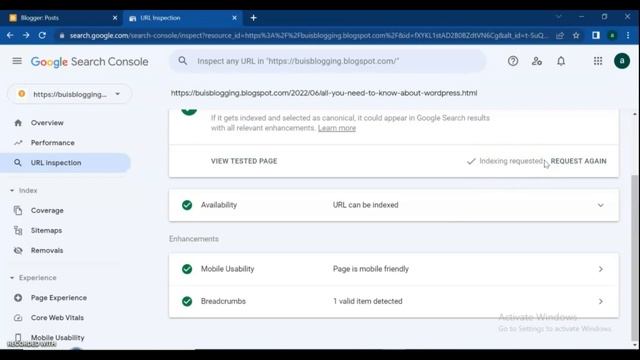This screenshot has height=360, width=640.
Task: Click the search magnifier icon in inspect bar
Action: coord(182,61)
